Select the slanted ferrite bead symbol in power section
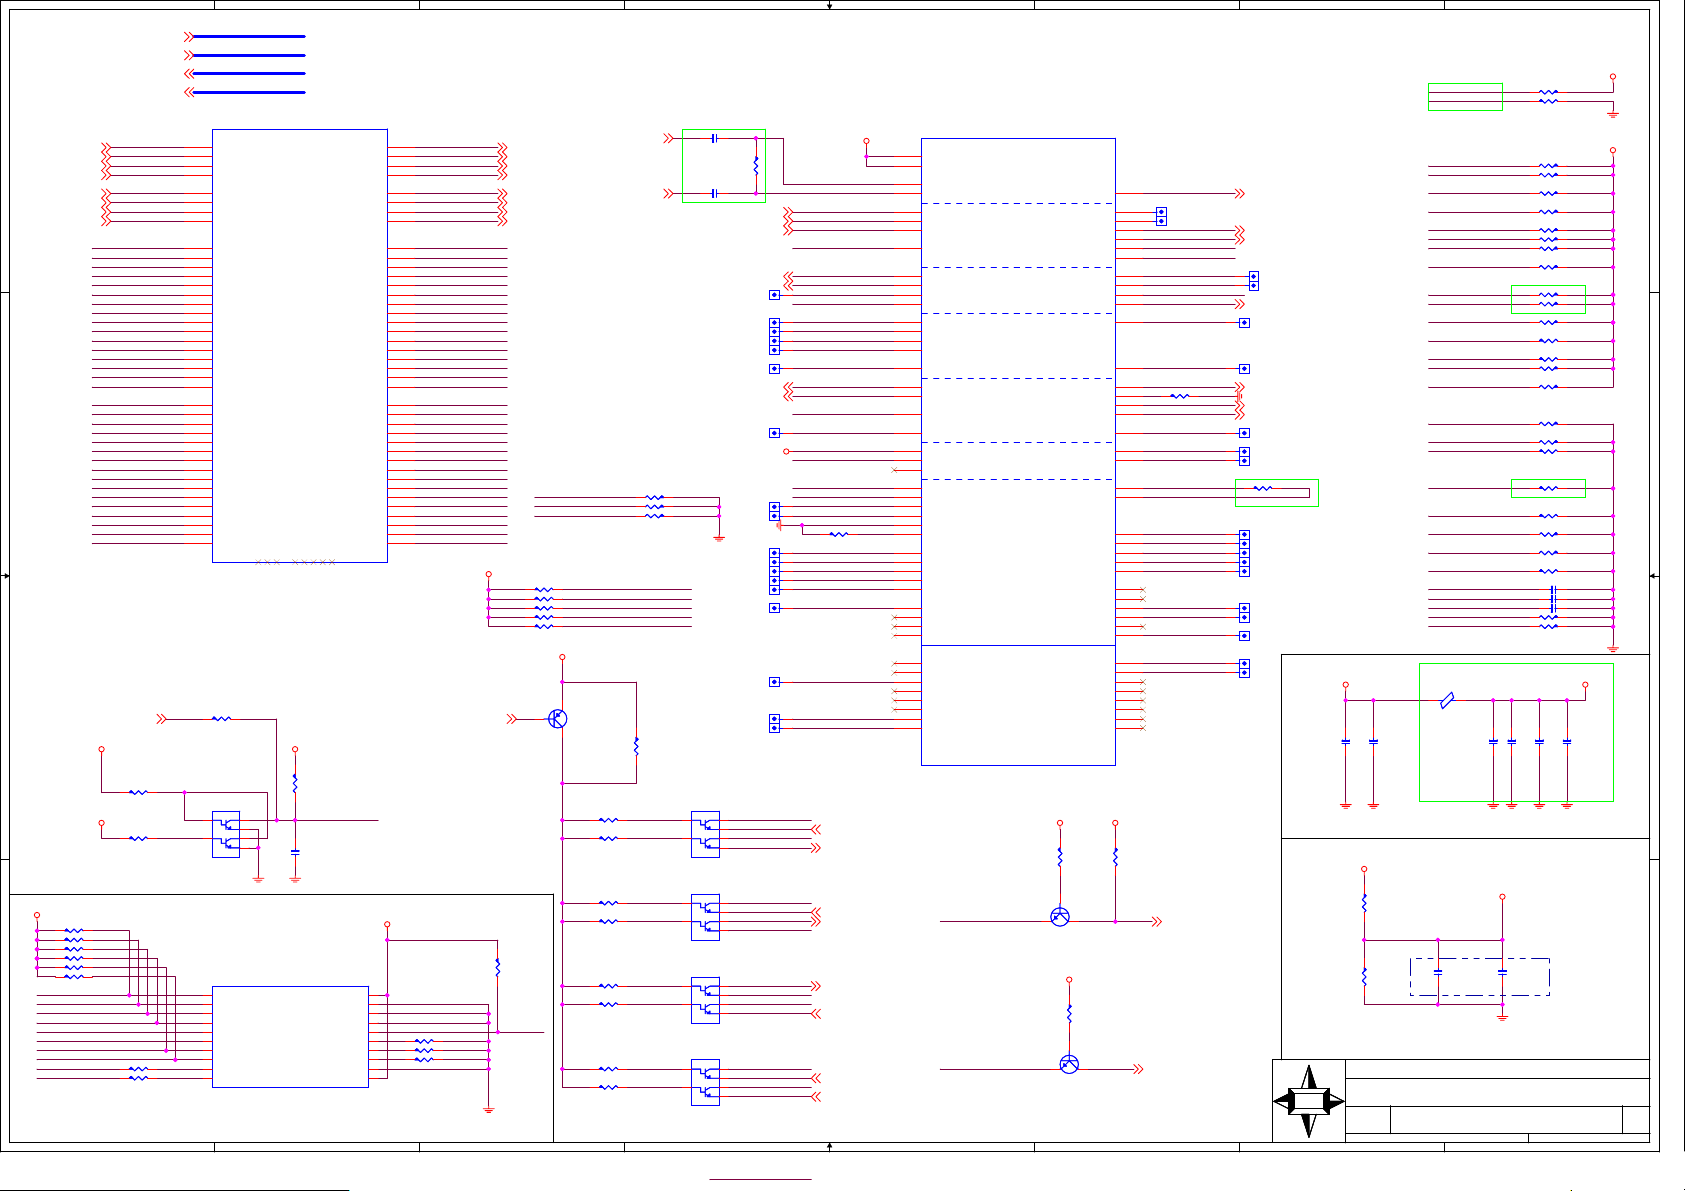 pyautogui.click(x=1447, y=701)
